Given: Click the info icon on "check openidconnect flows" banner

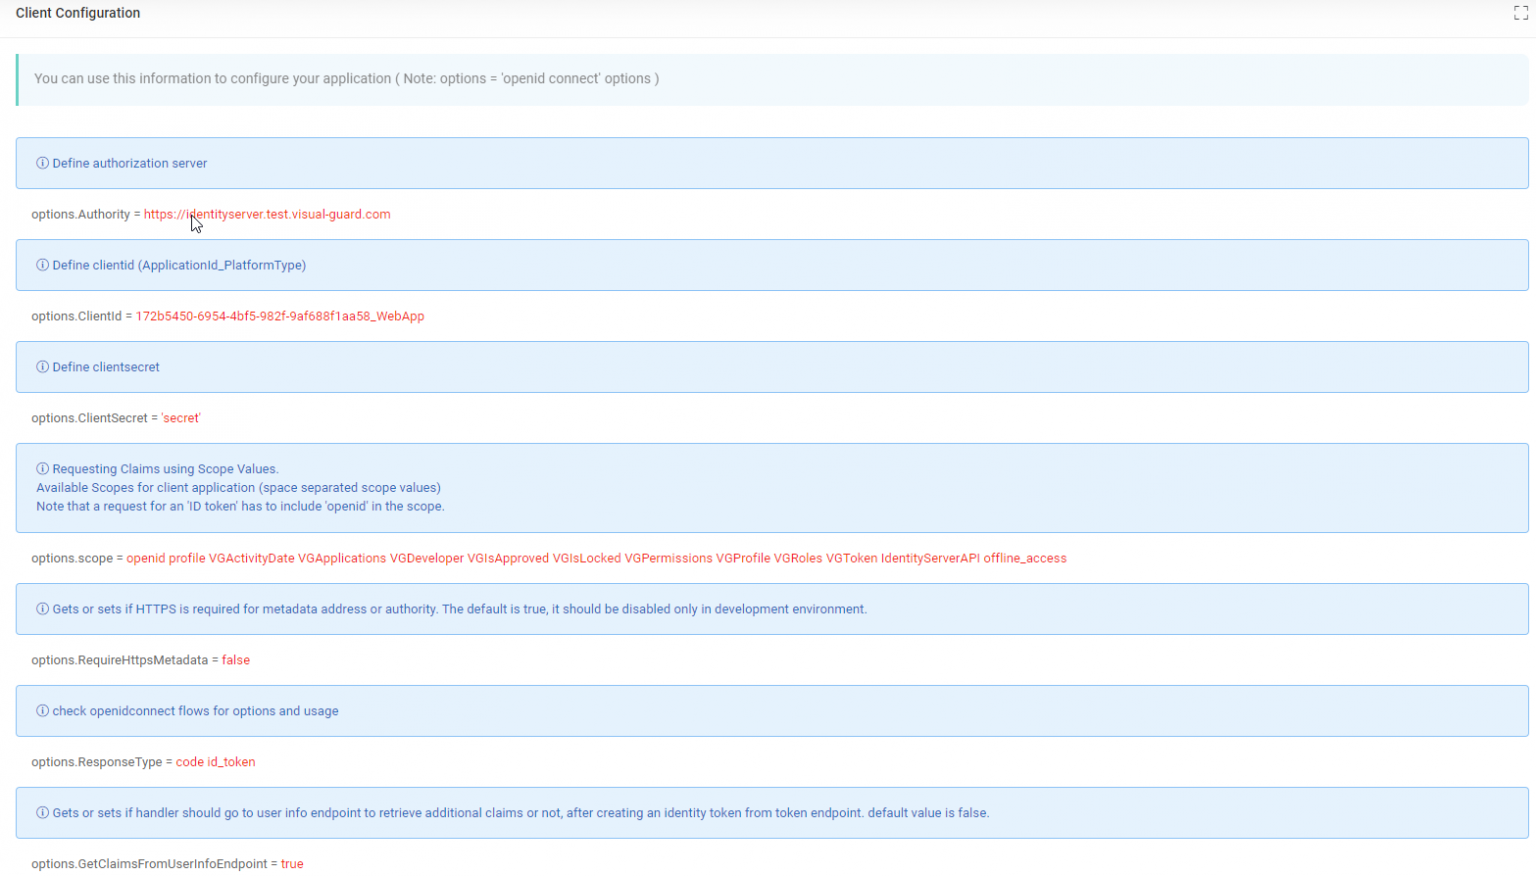Looking at the screenshot, I should click(x=41, y=711).
